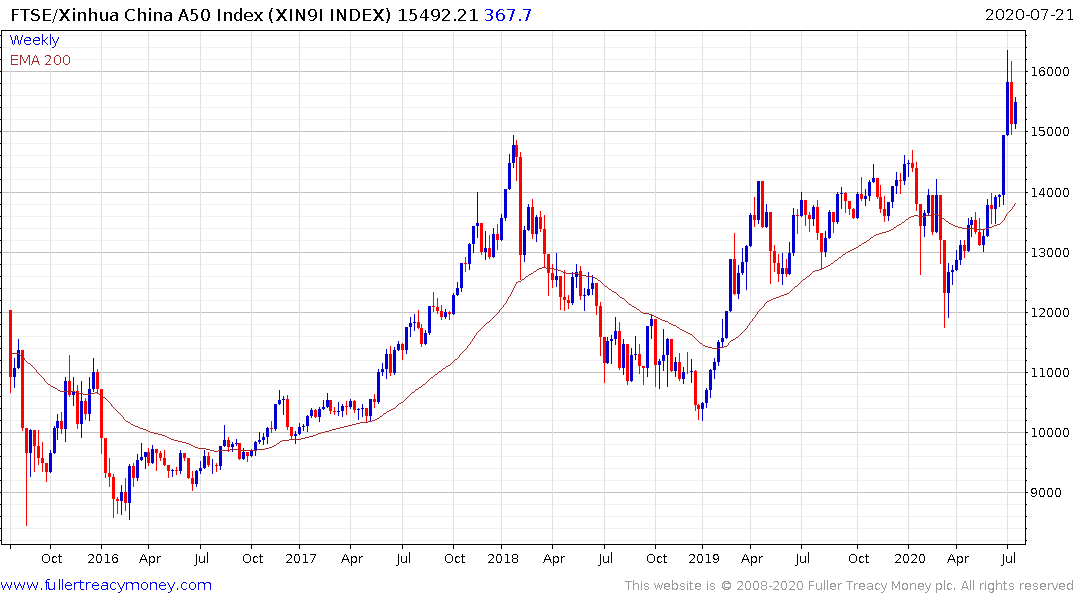Click the 11000 price axis label
This screenshot has height=600, width=1075.
(1050, 372)
